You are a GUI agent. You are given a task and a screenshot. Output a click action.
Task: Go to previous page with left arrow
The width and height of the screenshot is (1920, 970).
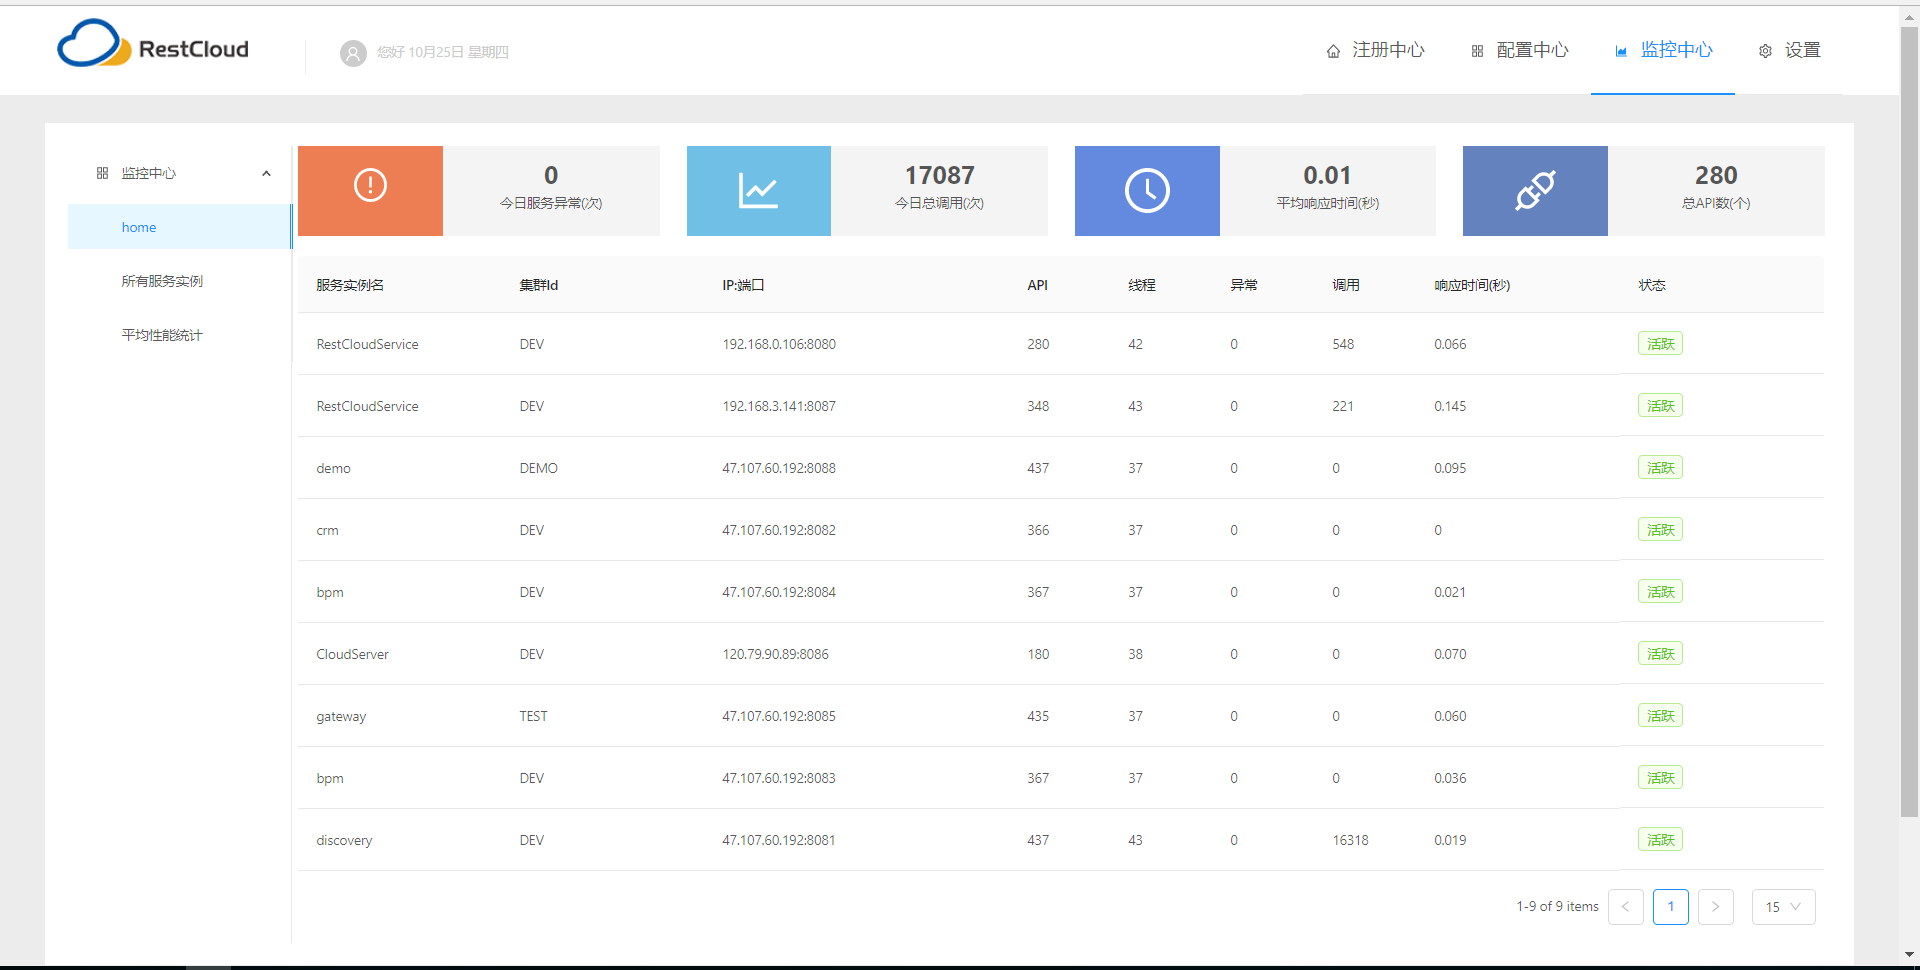(x=1625, y=907)
